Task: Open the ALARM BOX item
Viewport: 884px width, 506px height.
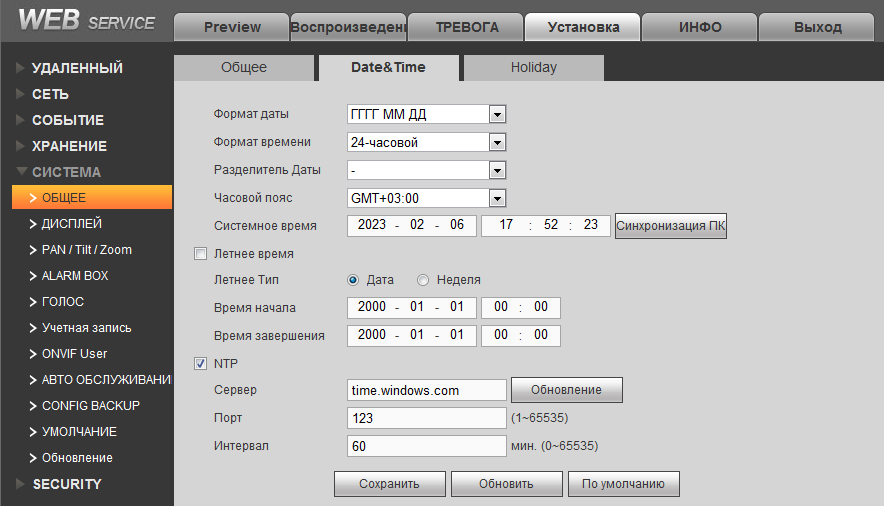Action: [x=74, y=276]
